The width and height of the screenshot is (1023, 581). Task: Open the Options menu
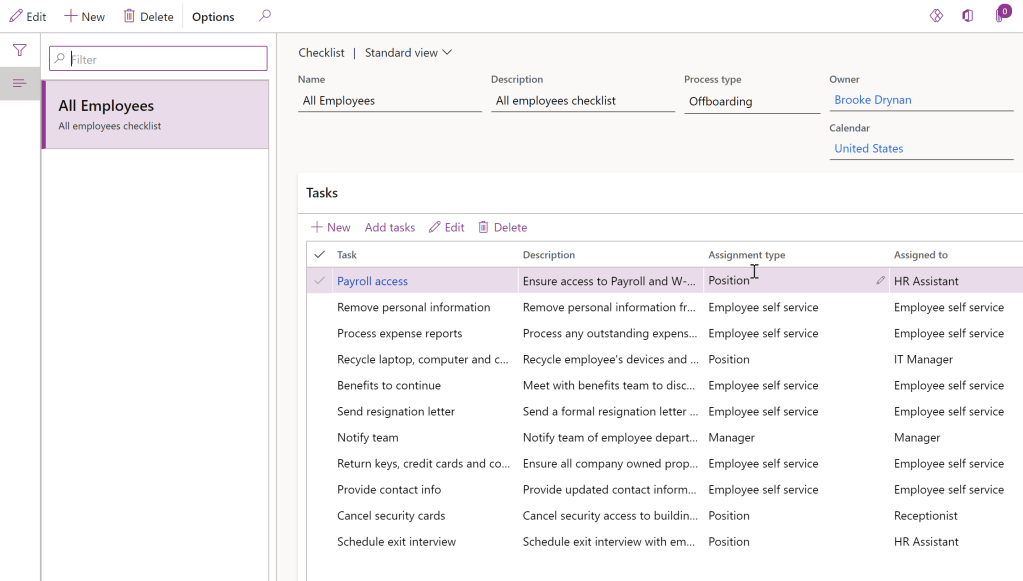[x=213, y=16]
